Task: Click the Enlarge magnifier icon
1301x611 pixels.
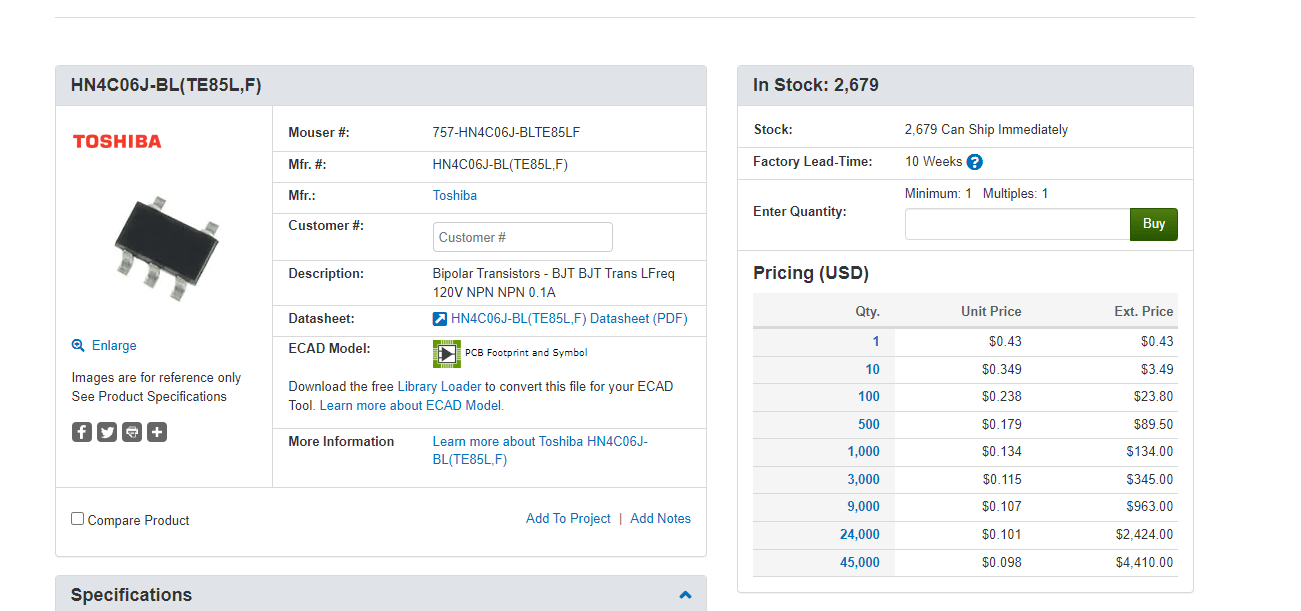Action: (x=78, y=346)
